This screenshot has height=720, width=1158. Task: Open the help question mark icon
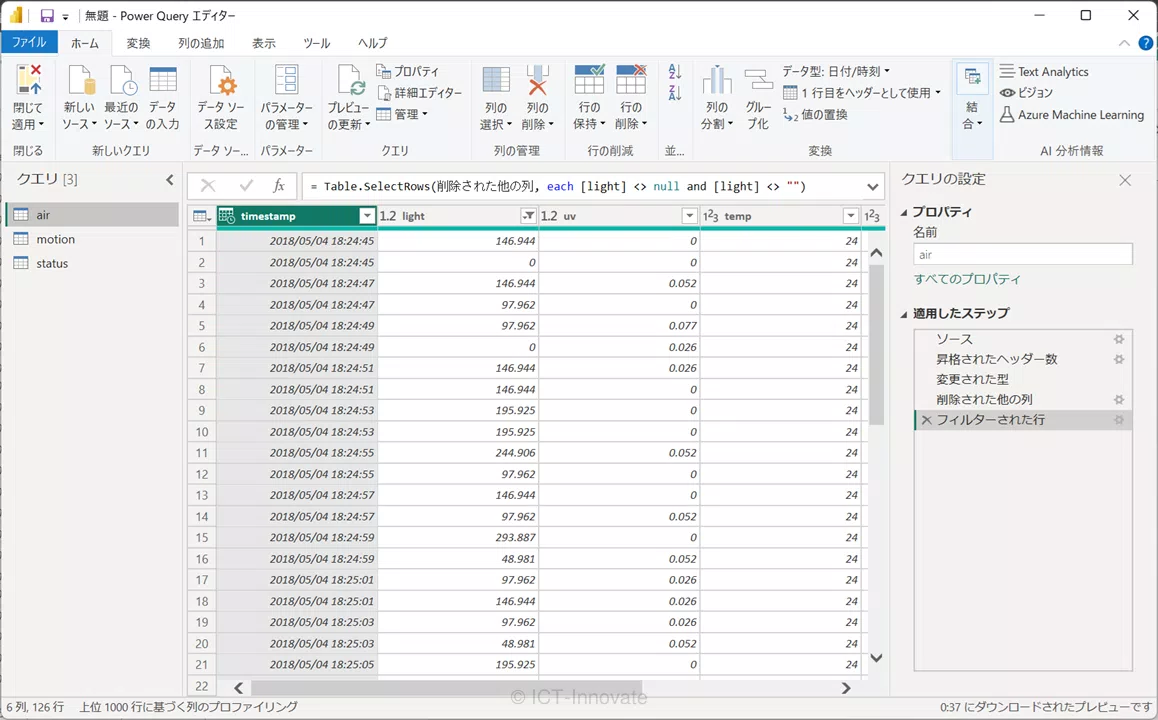pos(1145,43)
